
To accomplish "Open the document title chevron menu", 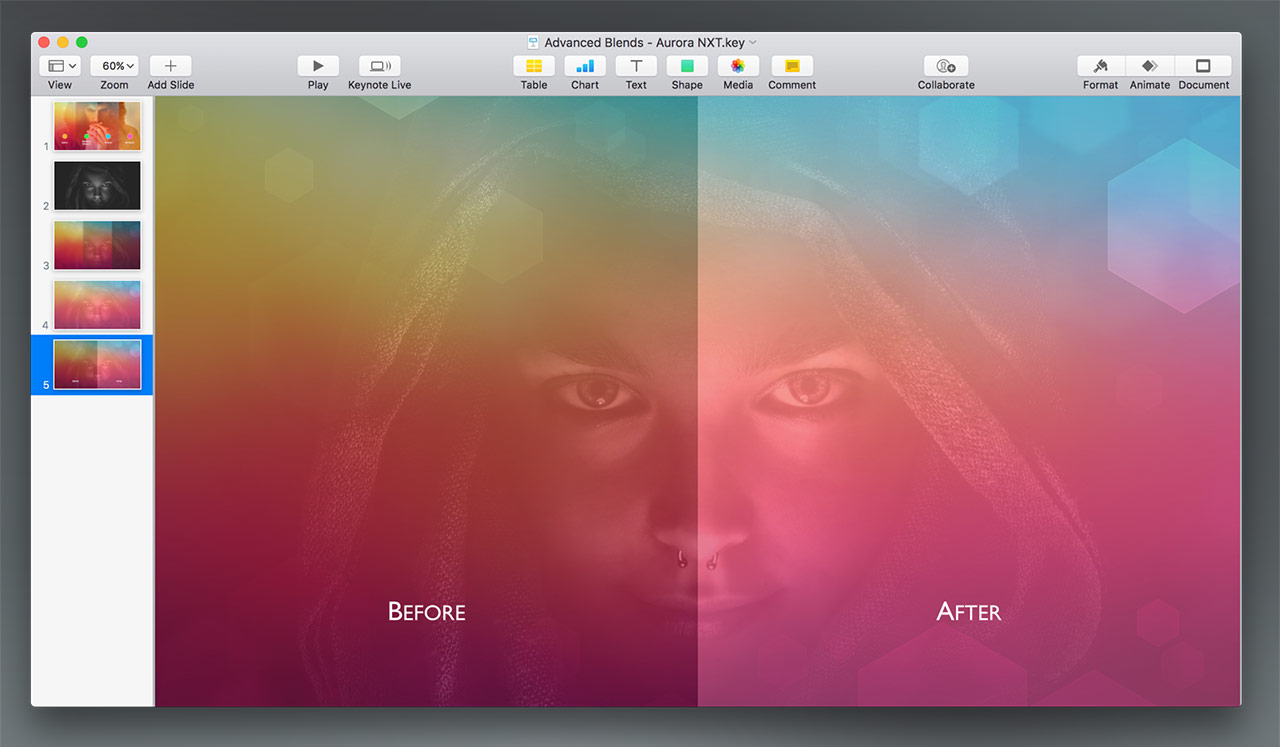I will point(753,43).
